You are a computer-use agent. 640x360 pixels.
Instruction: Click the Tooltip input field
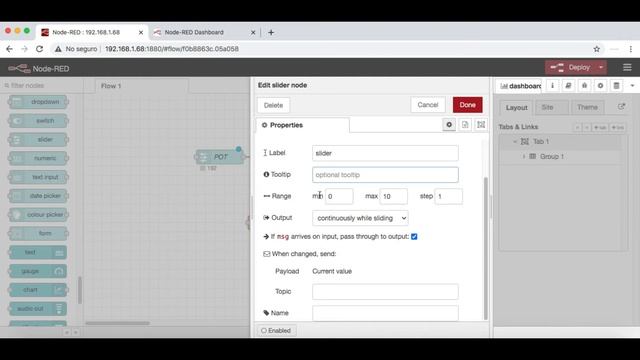coord(385,175)
